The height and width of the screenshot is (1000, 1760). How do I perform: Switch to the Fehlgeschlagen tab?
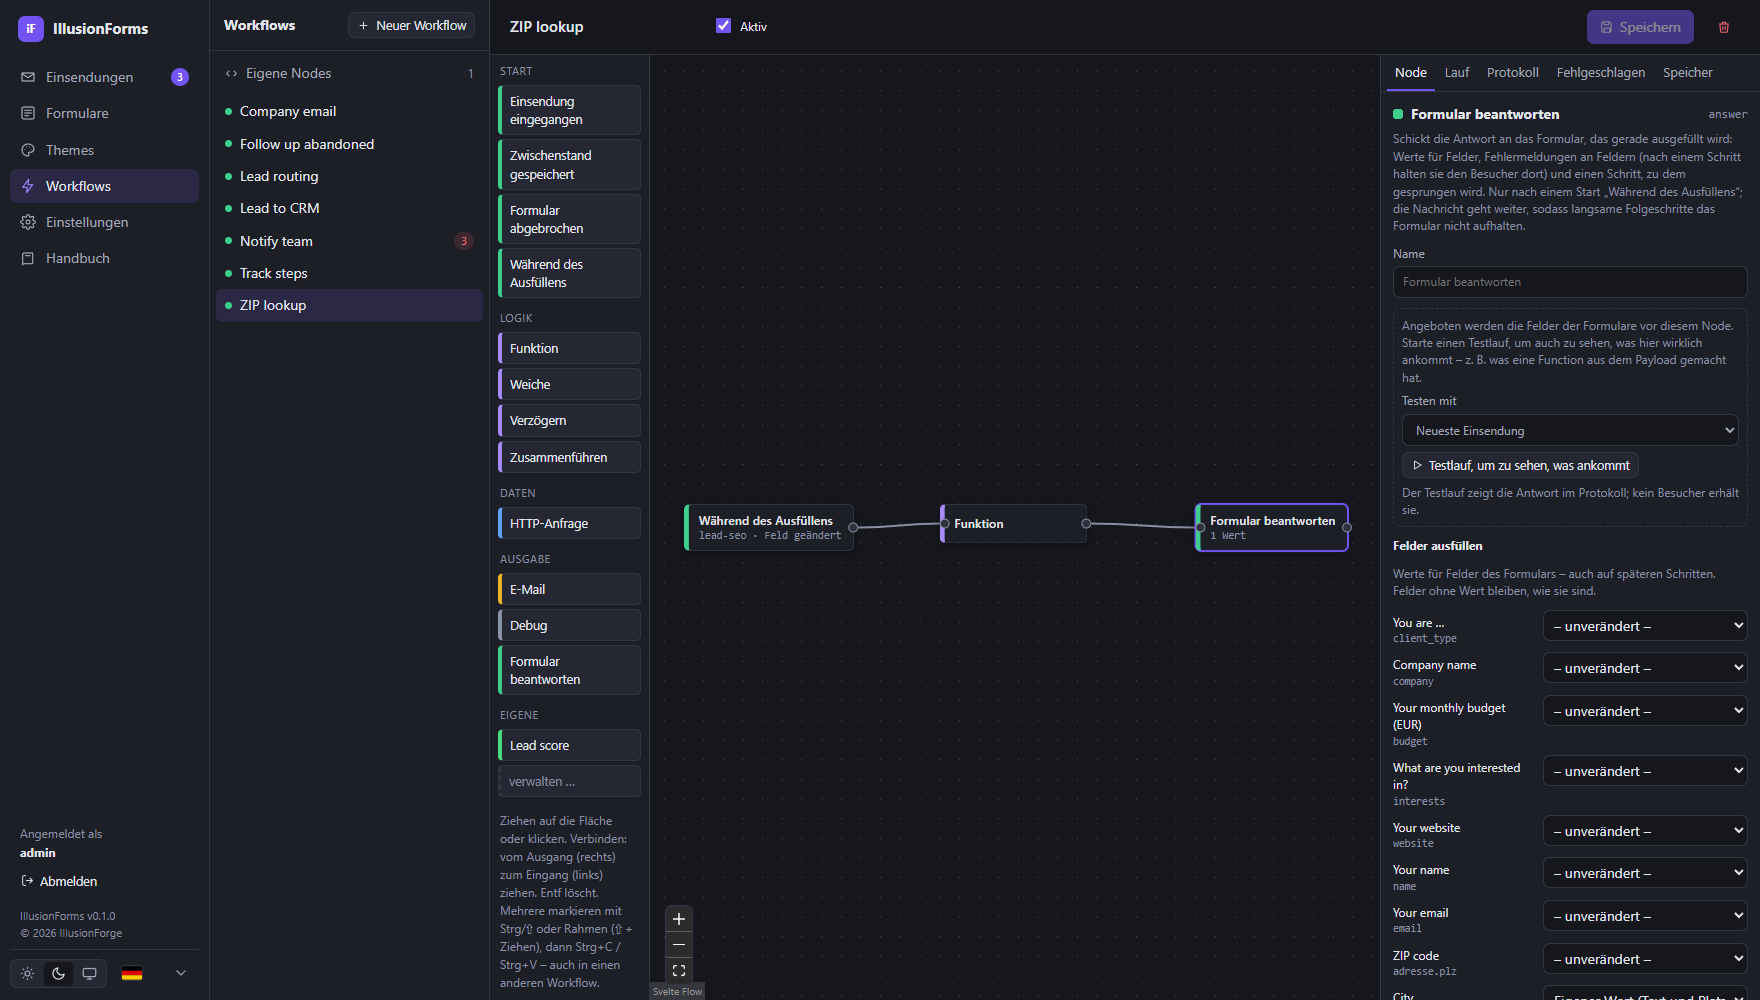click(1600, 73)
